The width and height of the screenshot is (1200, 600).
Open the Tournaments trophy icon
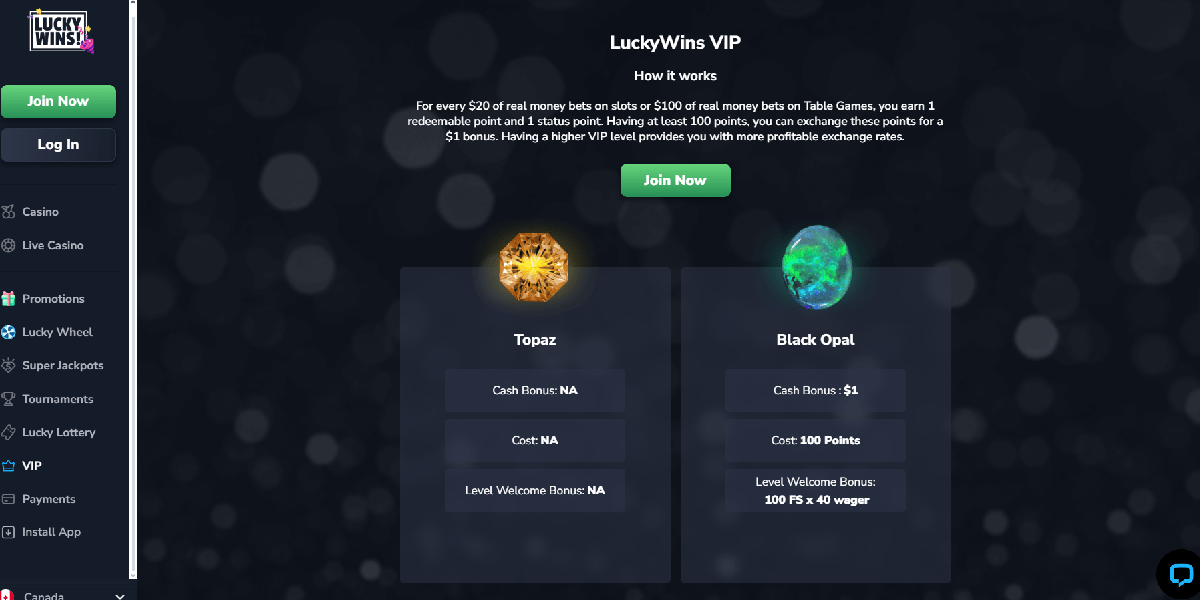point(9,399)
